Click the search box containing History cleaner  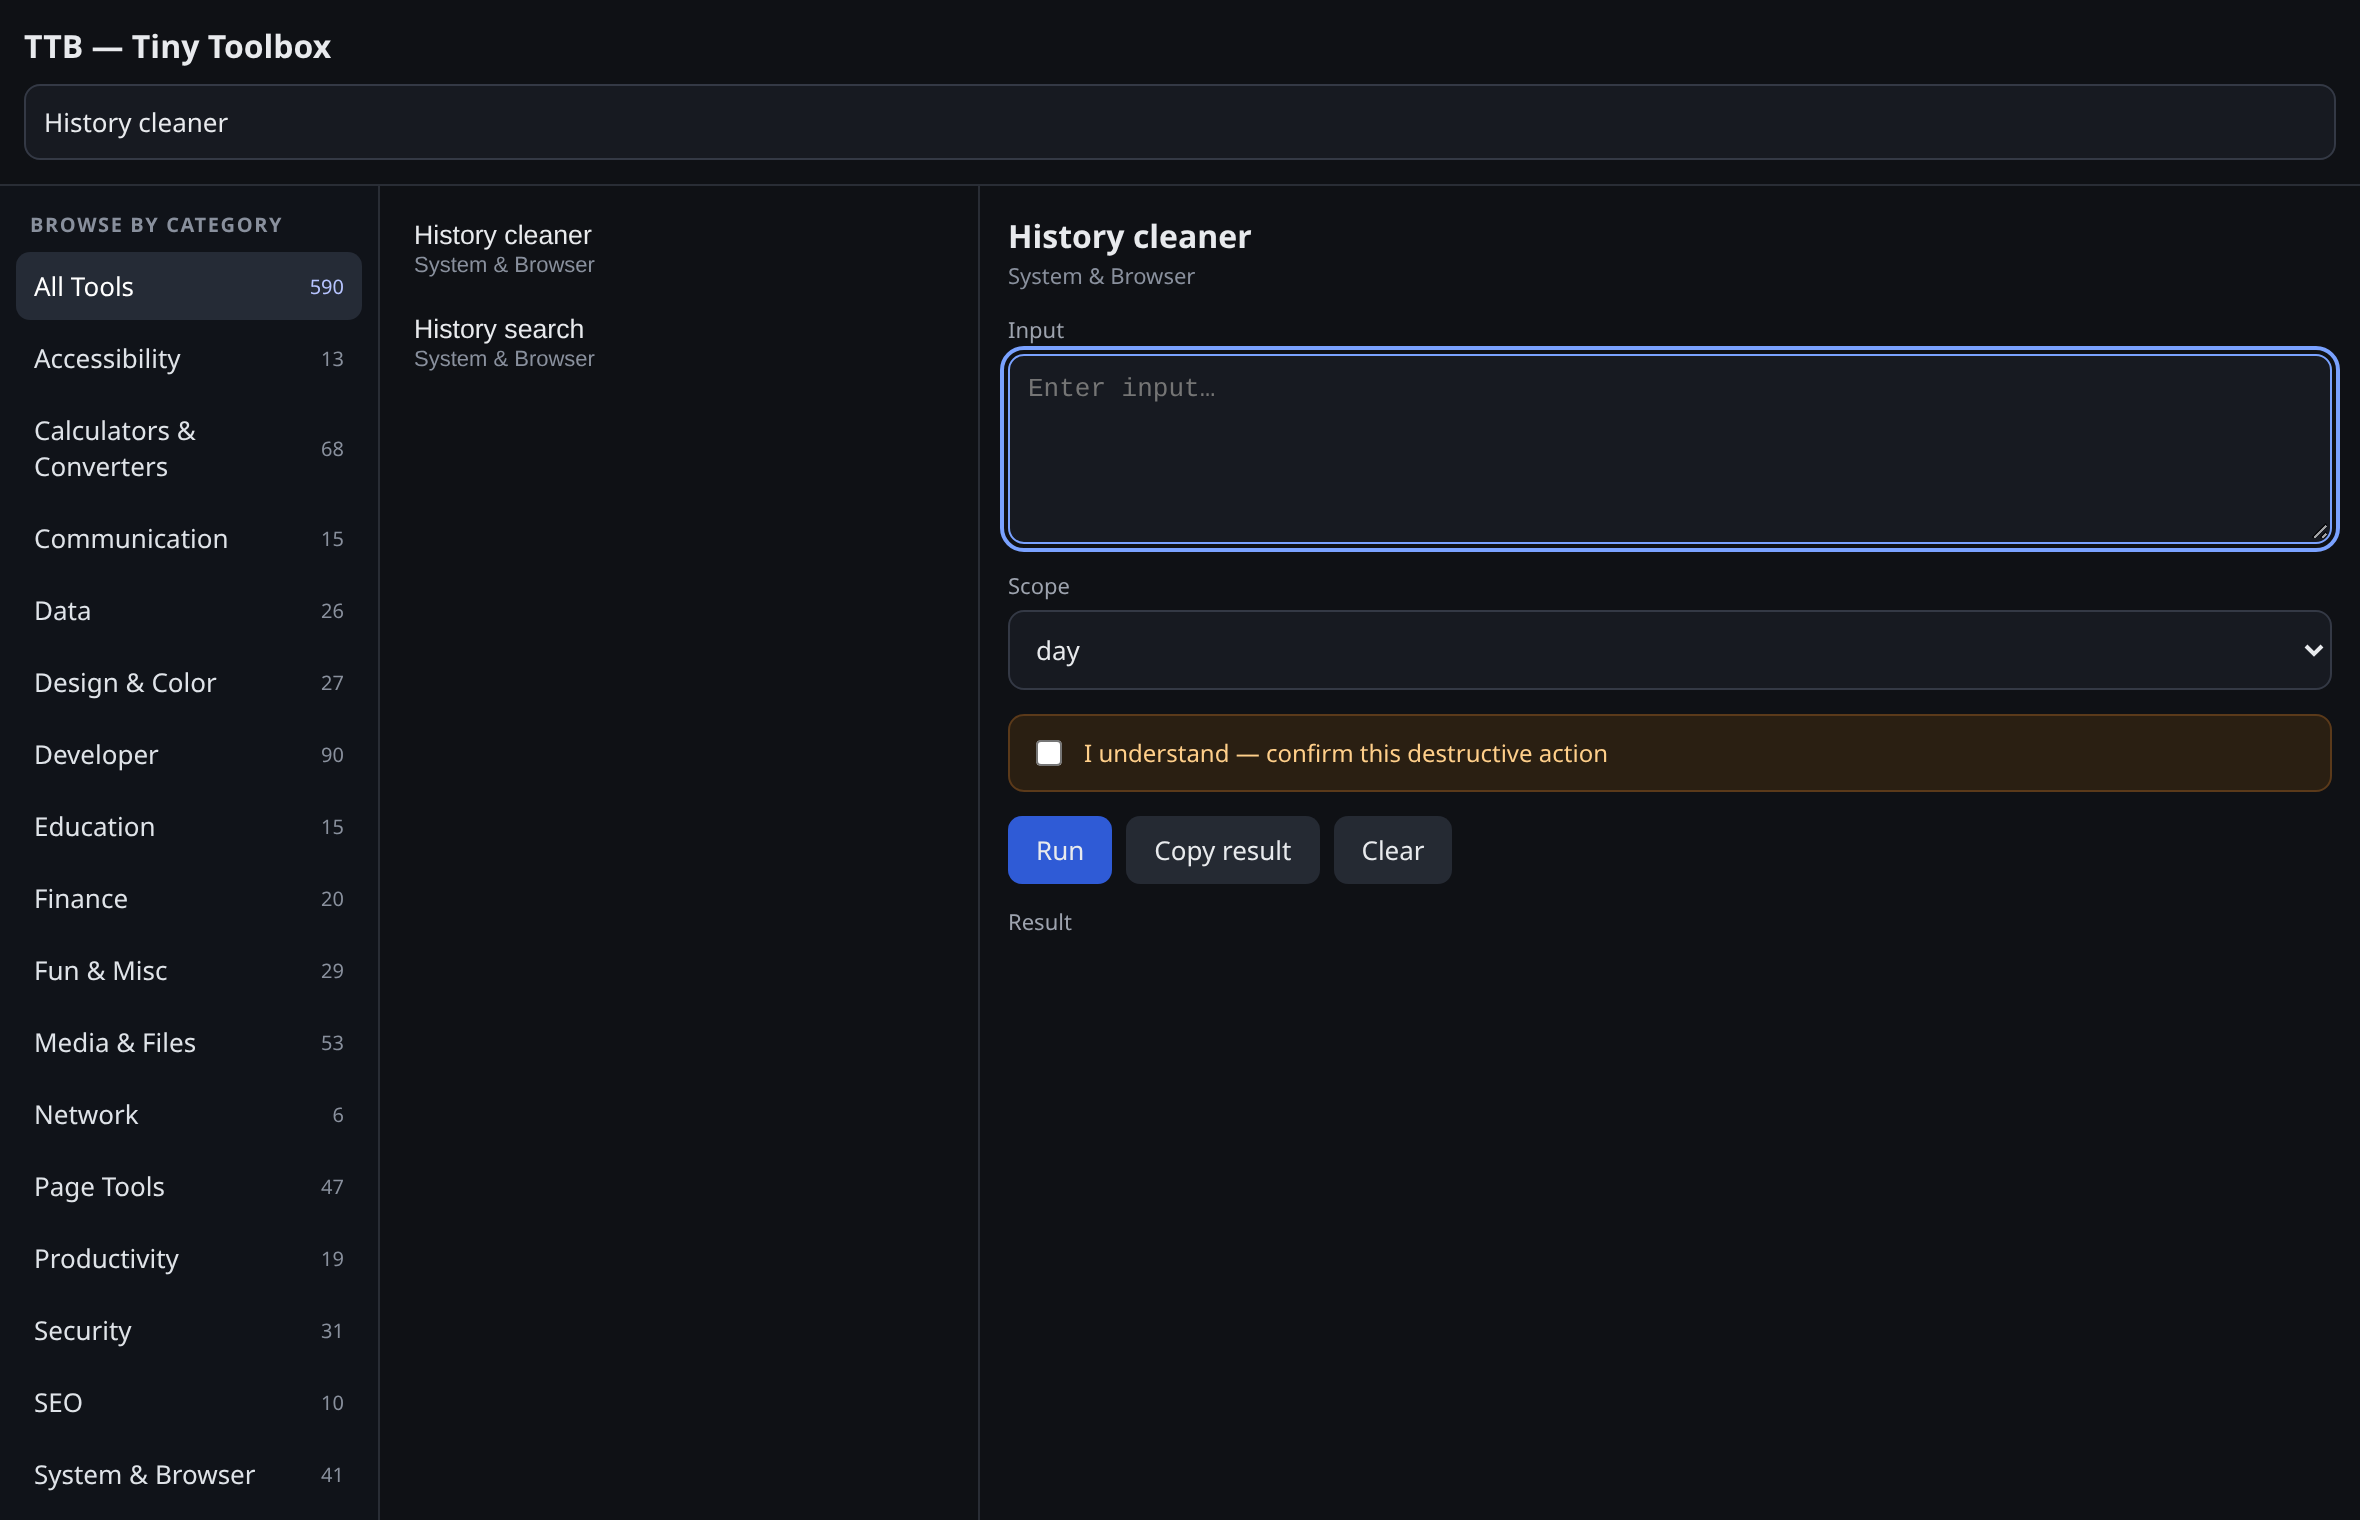[1179, 122]
